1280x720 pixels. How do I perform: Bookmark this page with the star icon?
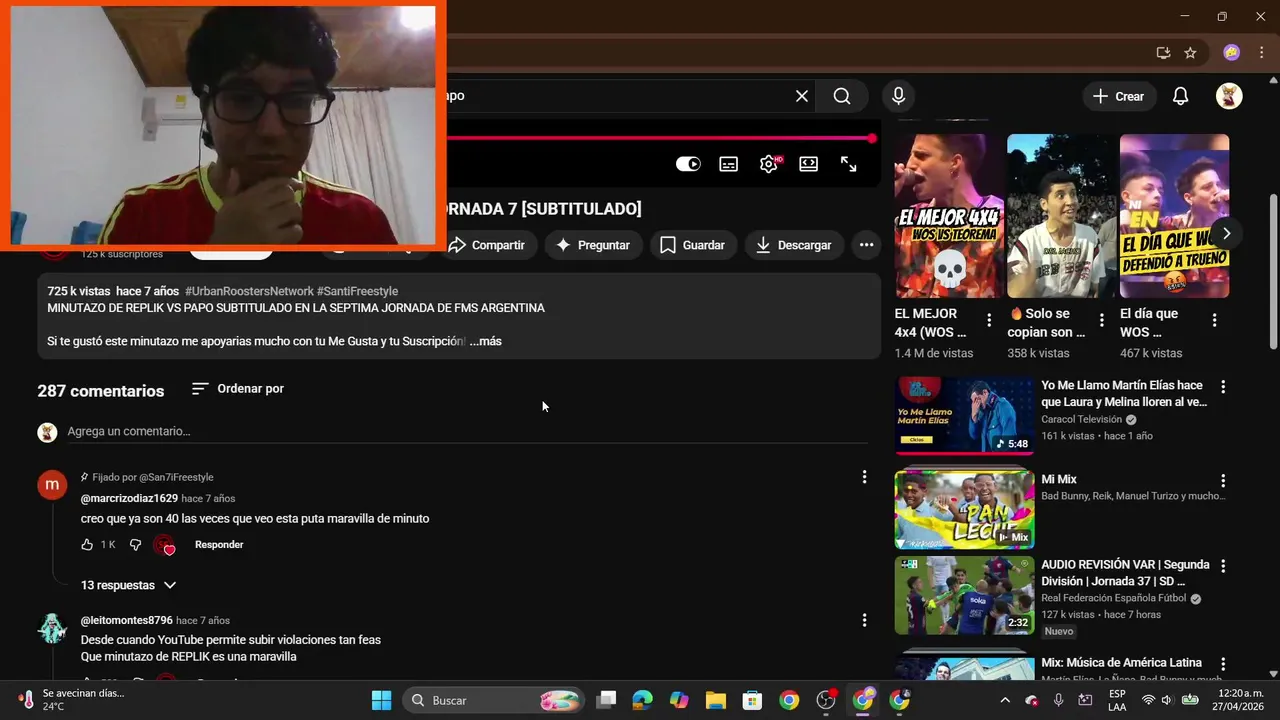click(x=1190, y=53)
